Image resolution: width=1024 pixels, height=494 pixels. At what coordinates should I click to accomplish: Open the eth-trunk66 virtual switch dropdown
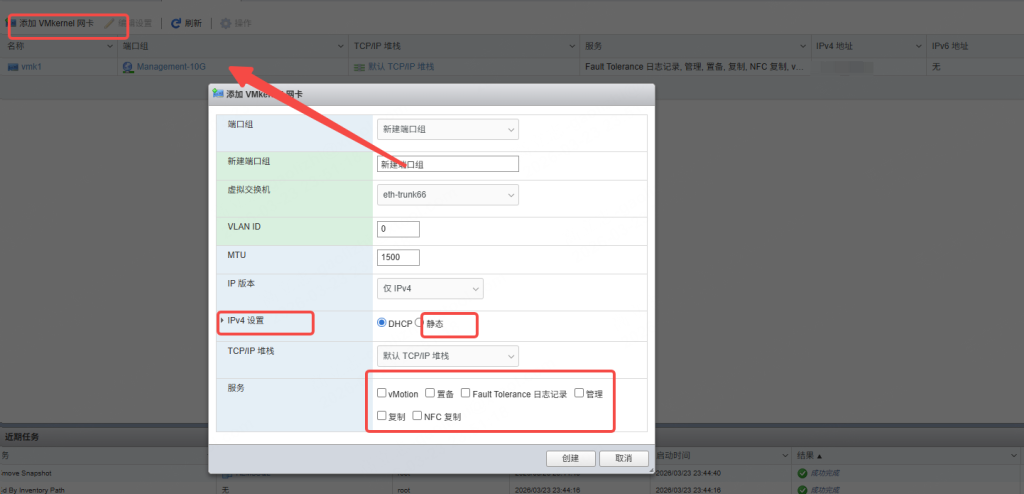pyautogui.click(x=447, y=194)
